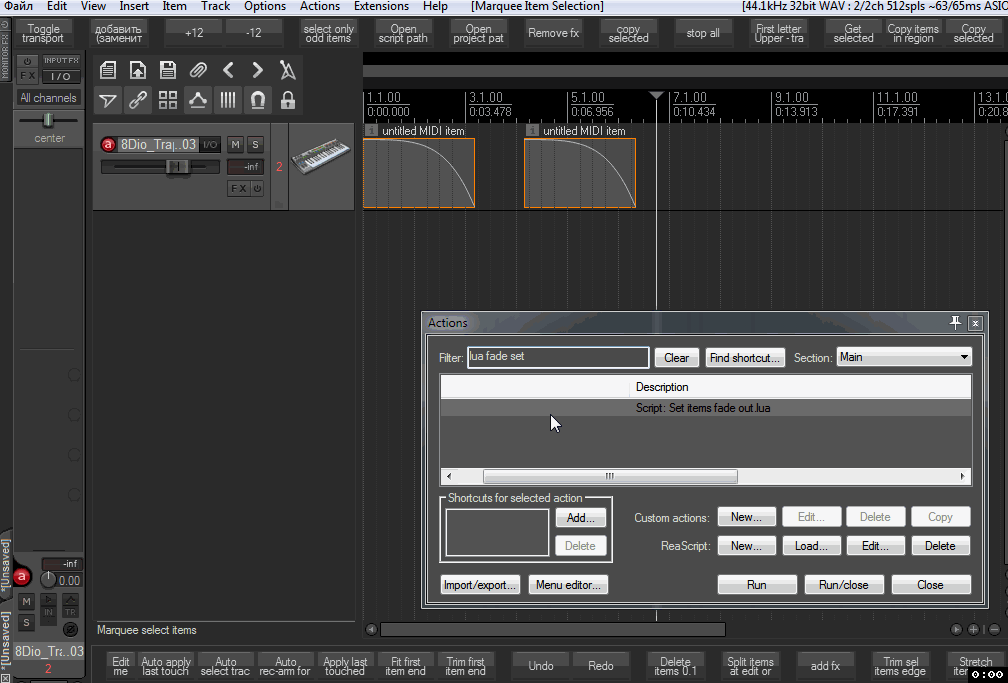Click the 8Dio track volume fader

(177, 166)
